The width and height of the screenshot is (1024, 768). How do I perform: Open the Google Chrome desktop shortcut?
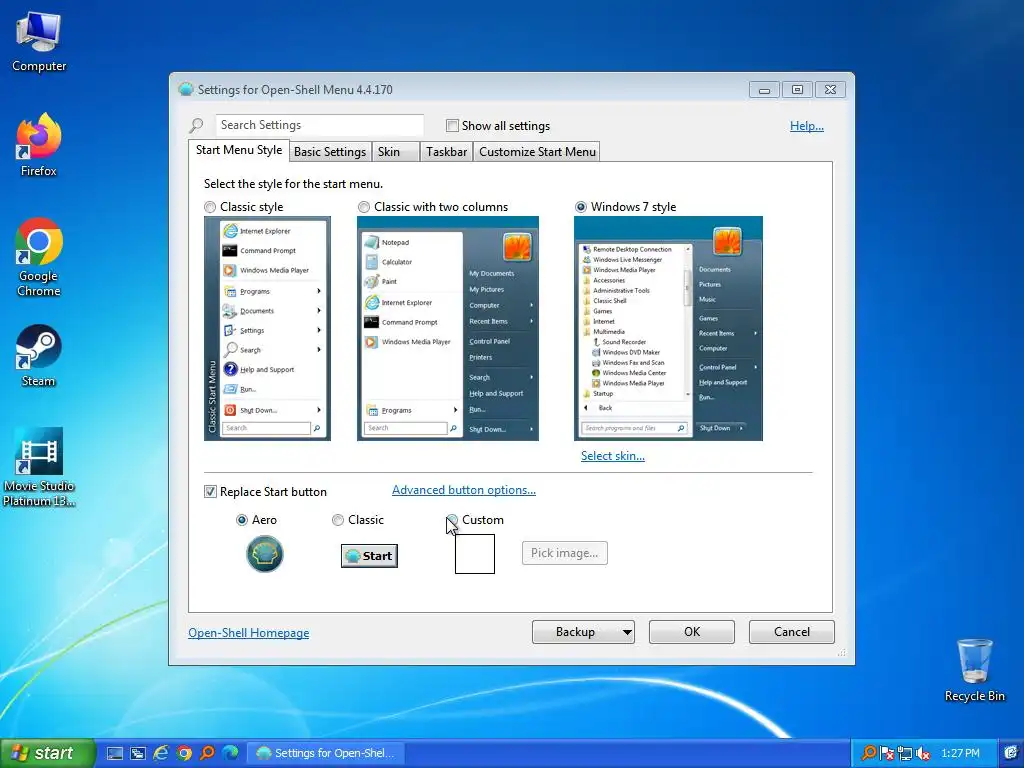pyautogui.click(x=39, y=257)
